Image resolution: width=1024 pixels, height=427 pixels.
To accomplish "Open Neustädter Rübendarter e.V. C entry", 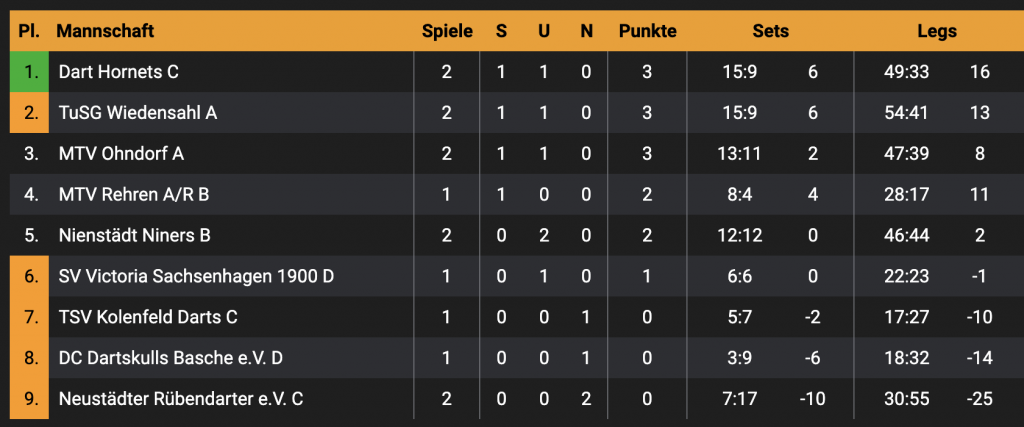I will pos(181,399).
